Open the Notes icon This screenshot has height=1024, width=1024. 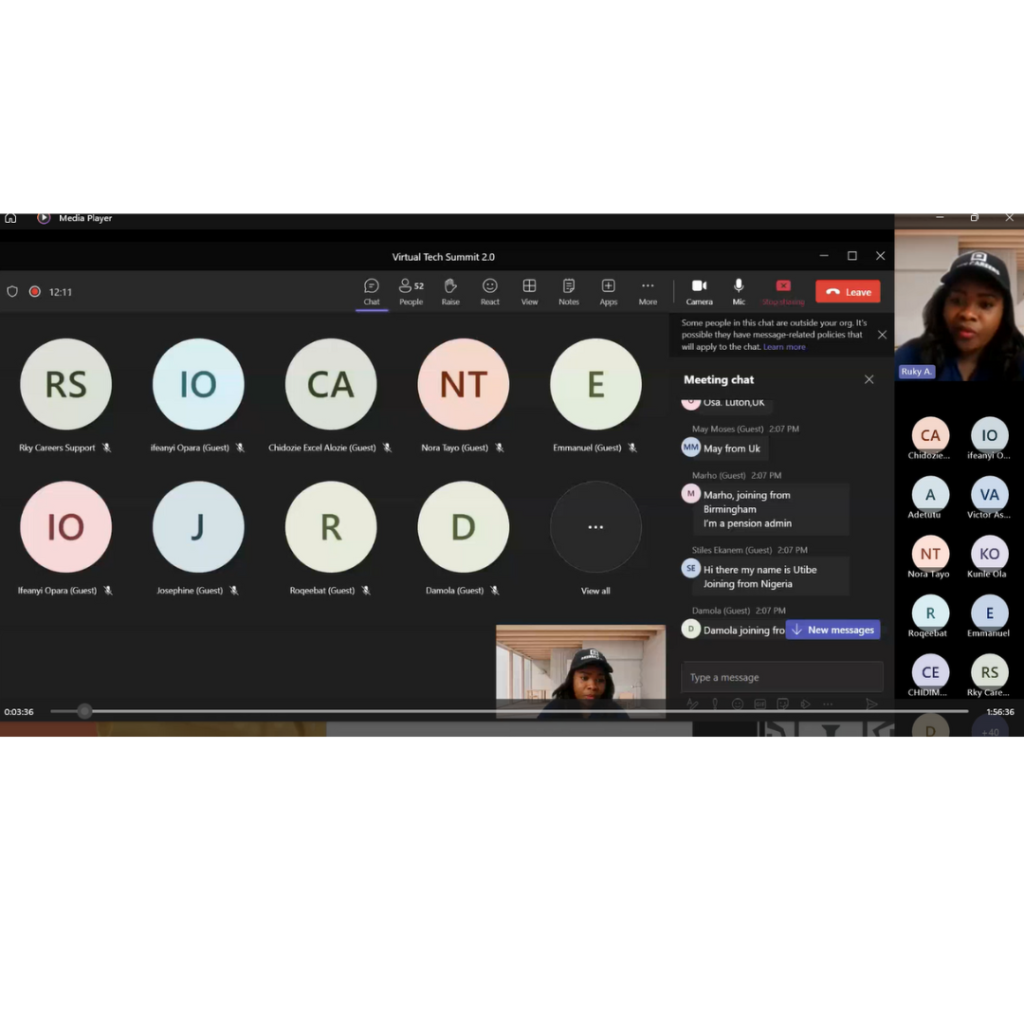click(x=568, y=291)
